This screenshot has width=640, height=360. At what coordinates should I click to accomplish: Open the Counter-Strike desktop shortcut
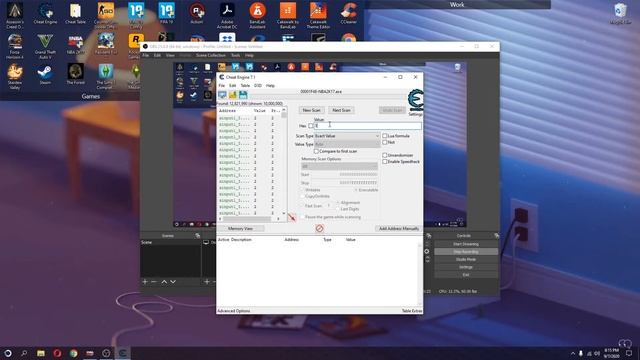106,16
